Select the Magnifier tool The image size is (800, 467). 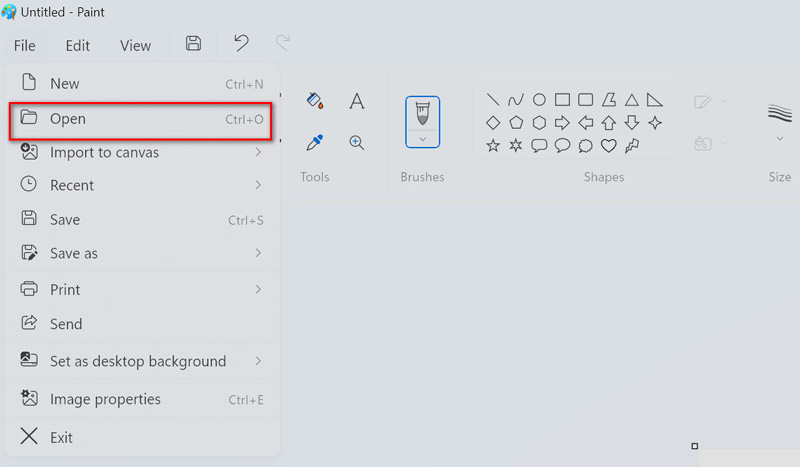coord(357,142)
